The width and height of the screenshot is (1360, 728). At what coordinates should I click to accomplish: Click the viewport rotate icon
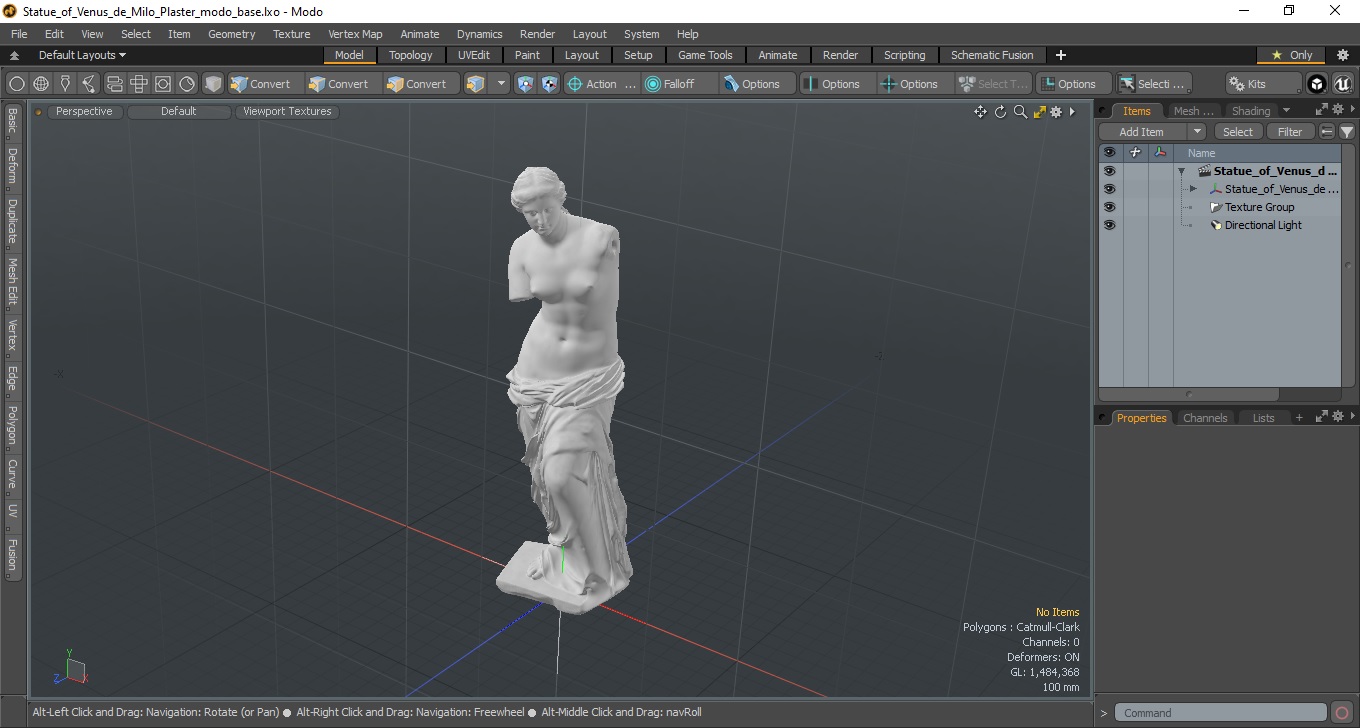1000,112
